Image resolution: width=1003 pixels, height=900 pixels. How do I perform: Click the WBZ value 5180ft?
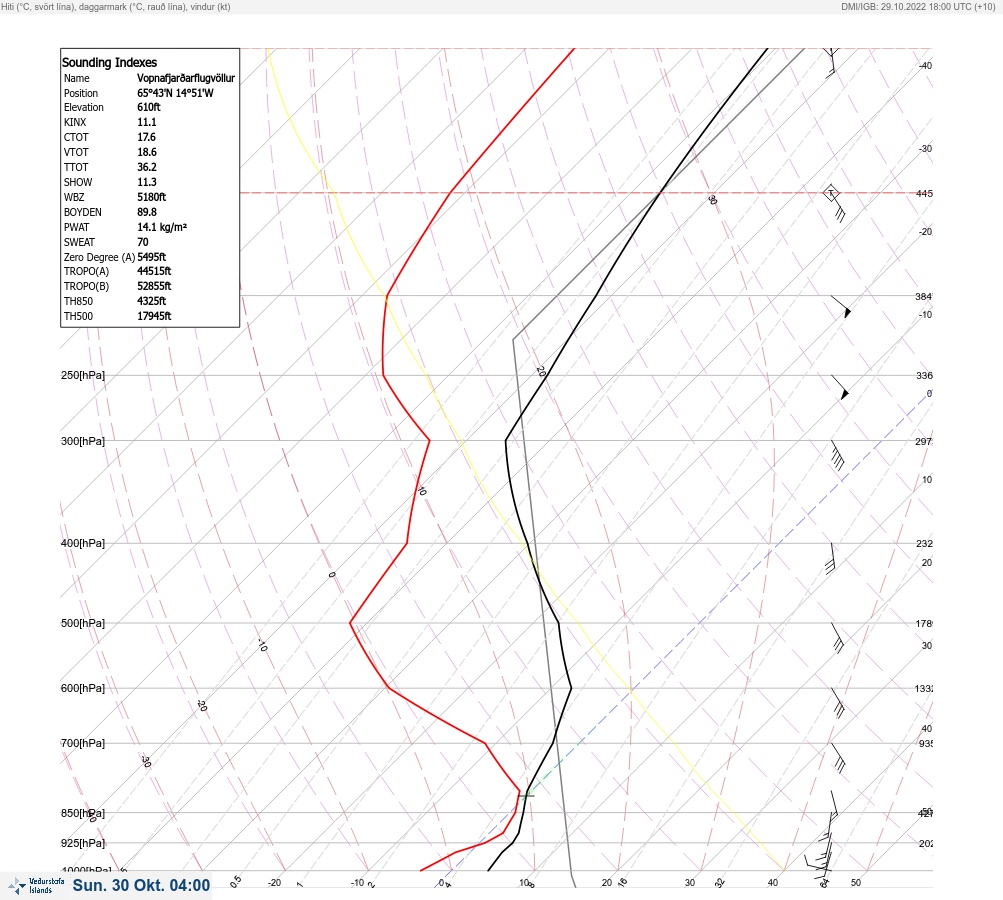tap(152, 197)
